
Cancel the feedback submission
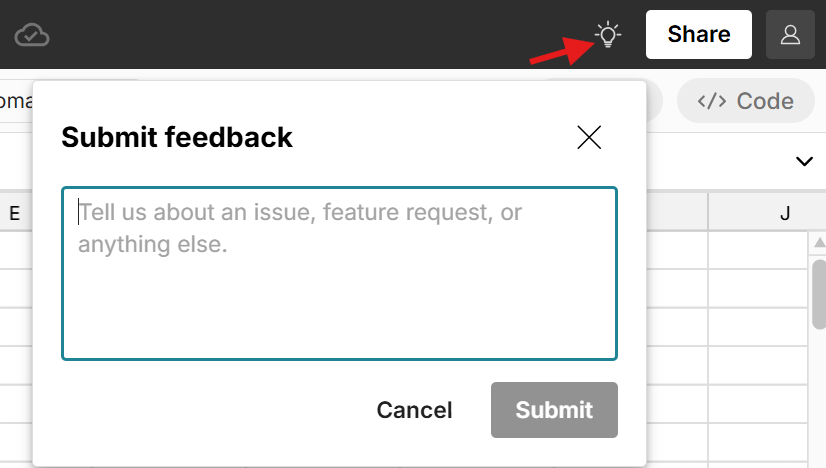click(x=414, y=410)
